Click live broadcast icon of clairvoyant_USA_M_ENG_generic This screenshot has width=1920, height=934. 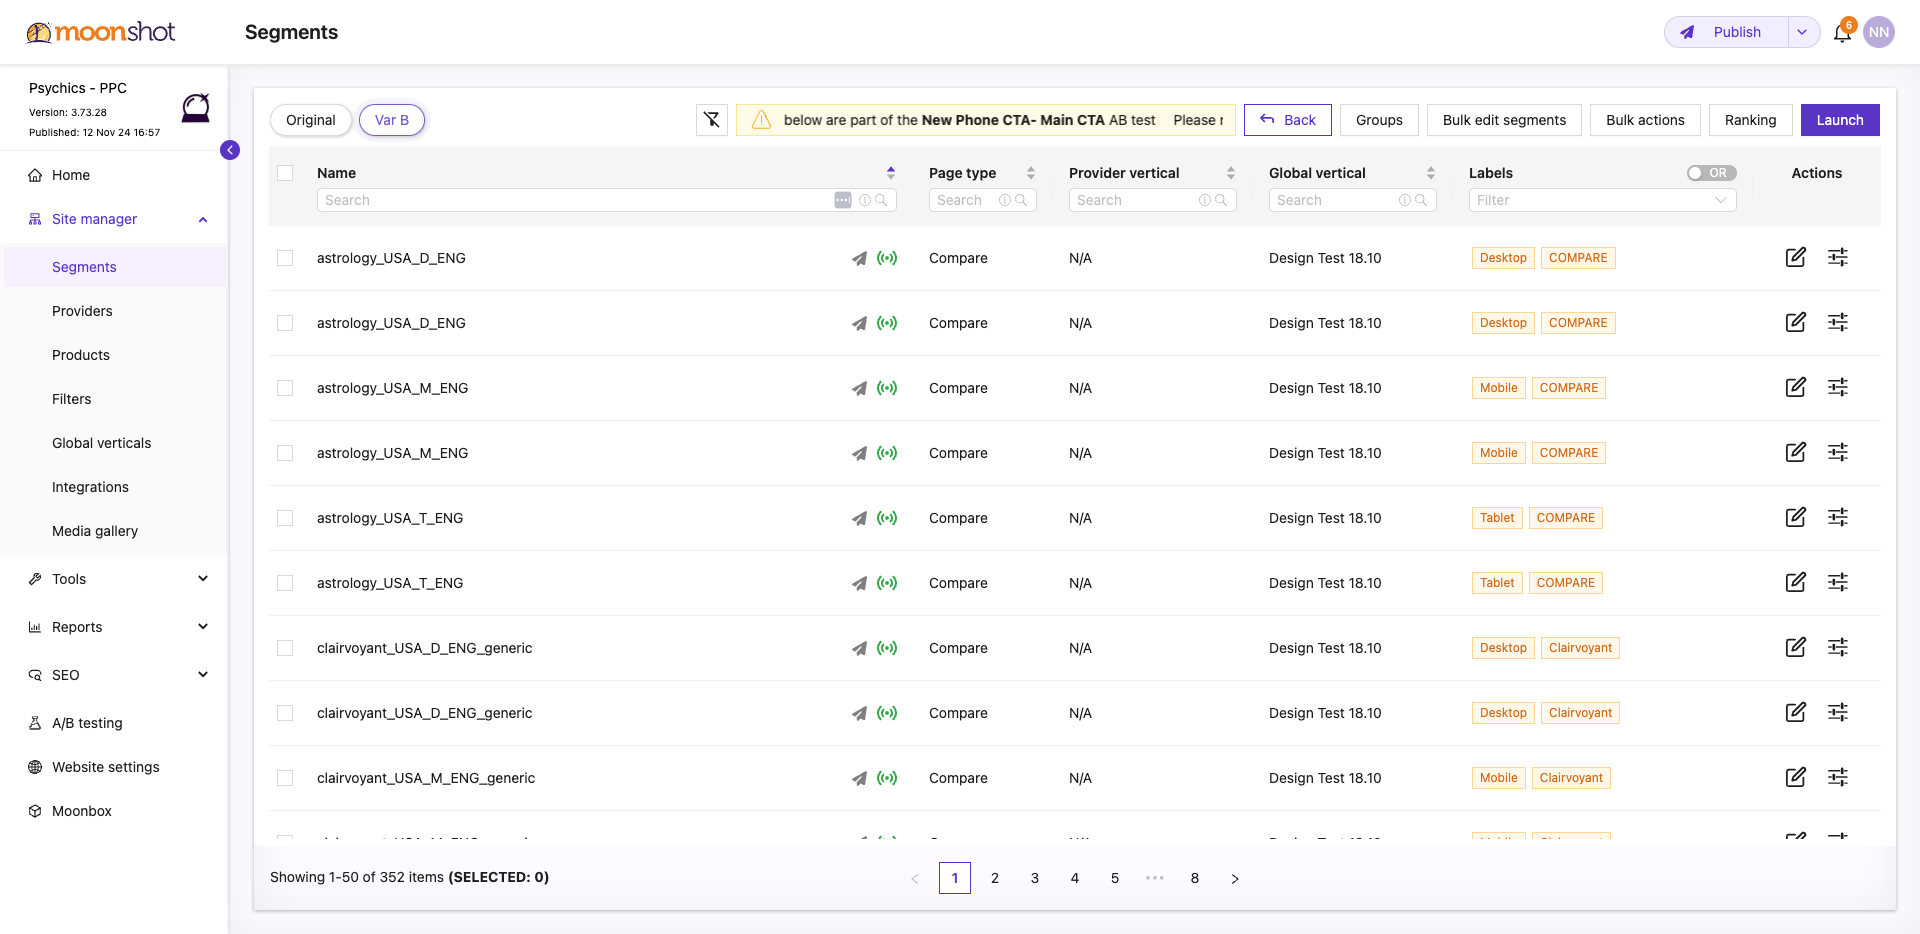point(887,778)
